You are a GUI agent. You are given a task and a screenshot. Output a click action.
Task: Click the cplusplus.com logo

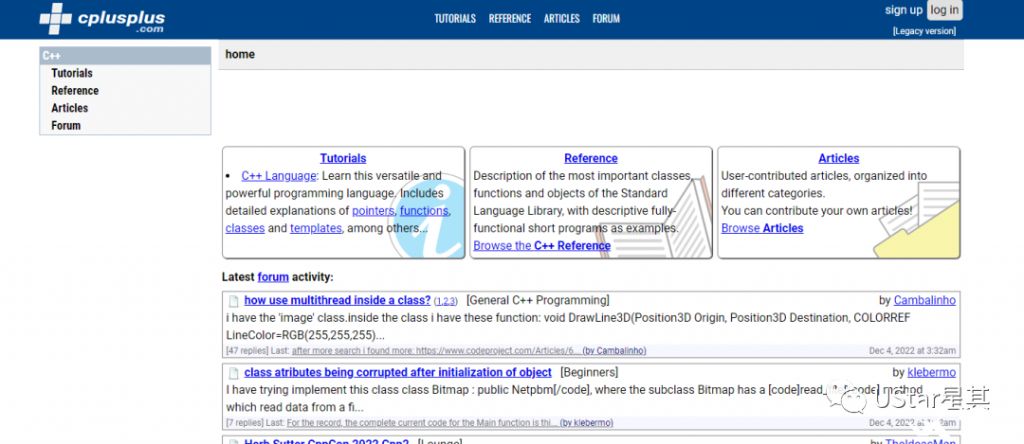click(102, 18)
